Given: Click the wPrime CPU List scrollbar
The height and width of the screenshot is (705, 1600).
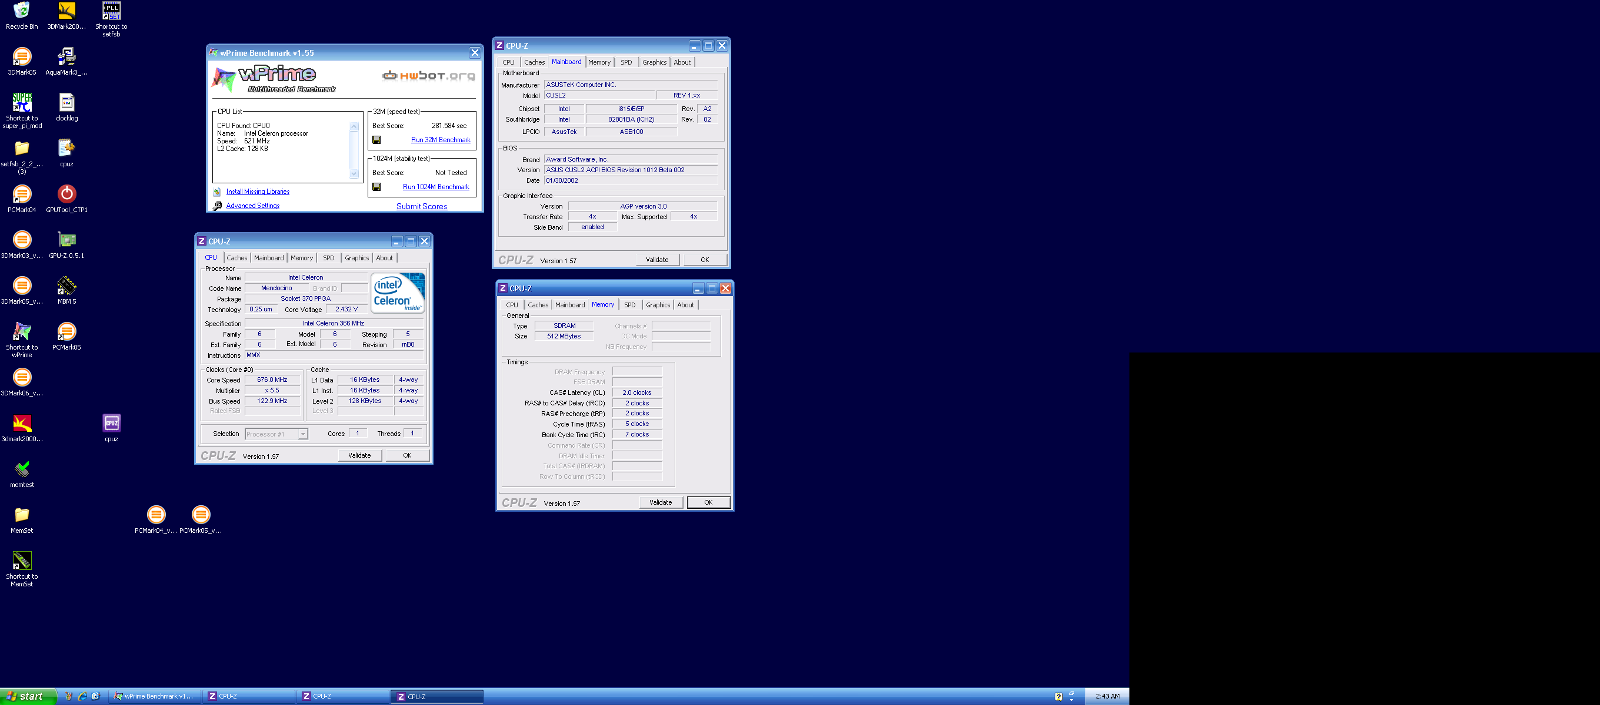Looking at the screenshot, I should coord(354,150).
